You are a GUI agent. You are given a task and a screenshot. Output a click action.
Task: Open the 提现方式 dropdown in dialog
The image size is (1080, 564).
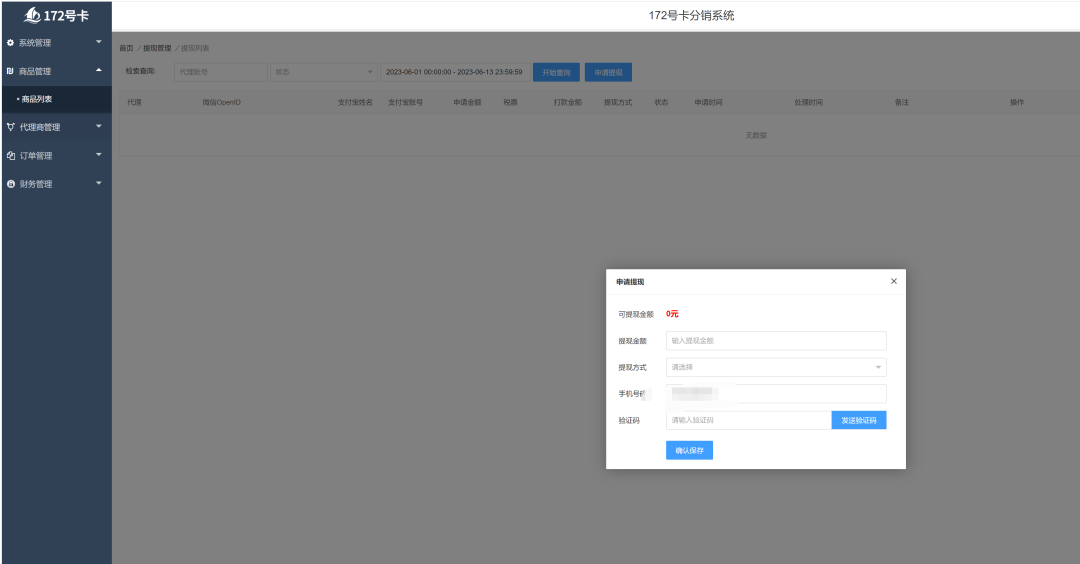pos(775,367)
